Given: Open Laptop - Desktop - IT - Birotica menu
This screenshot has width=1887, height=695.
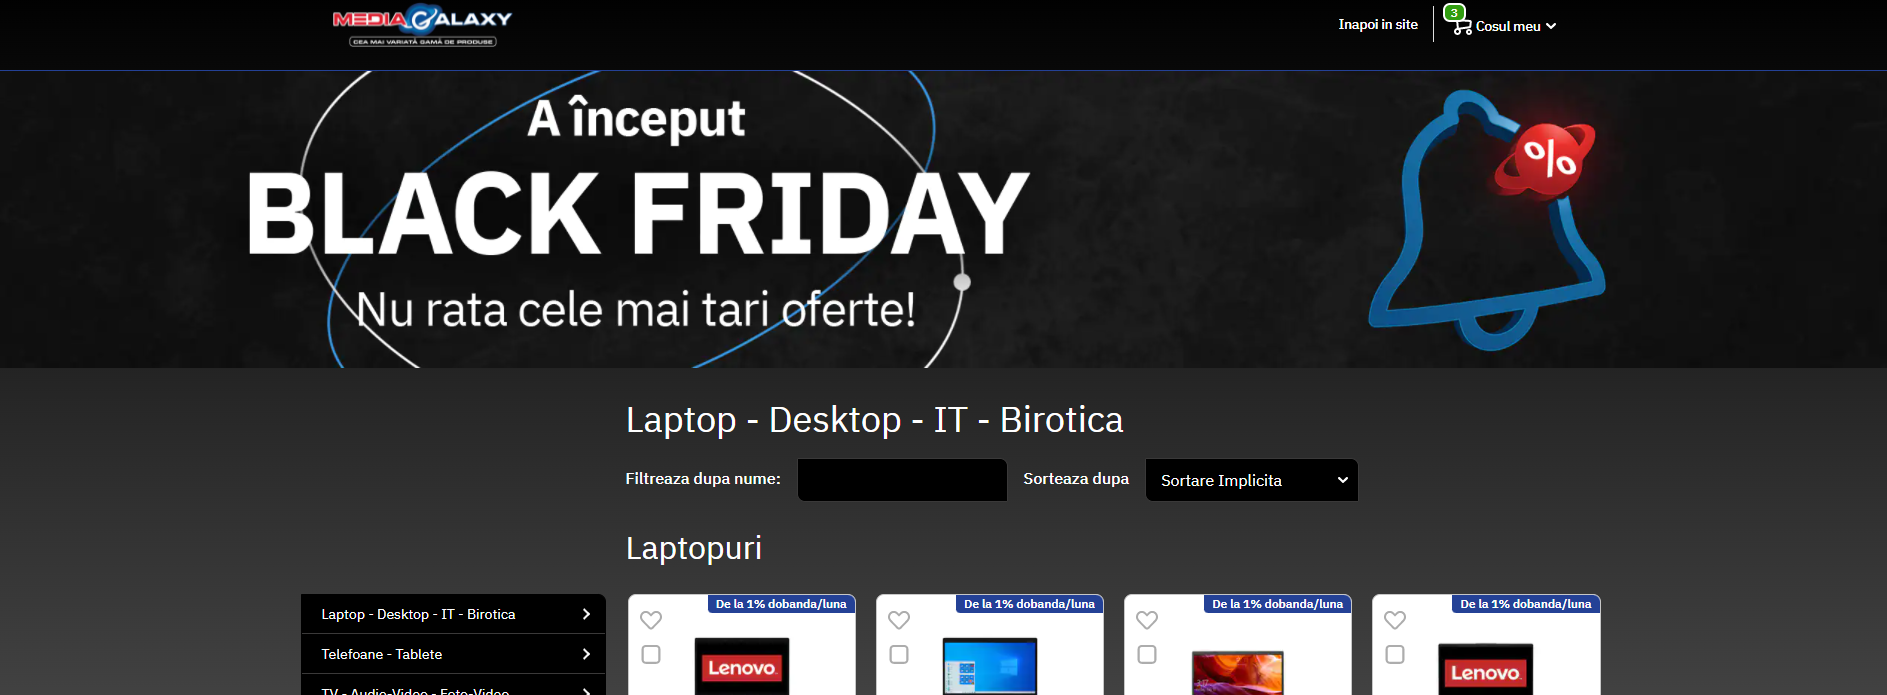Looking at the screenshot, I should click(x=453, y=614).
